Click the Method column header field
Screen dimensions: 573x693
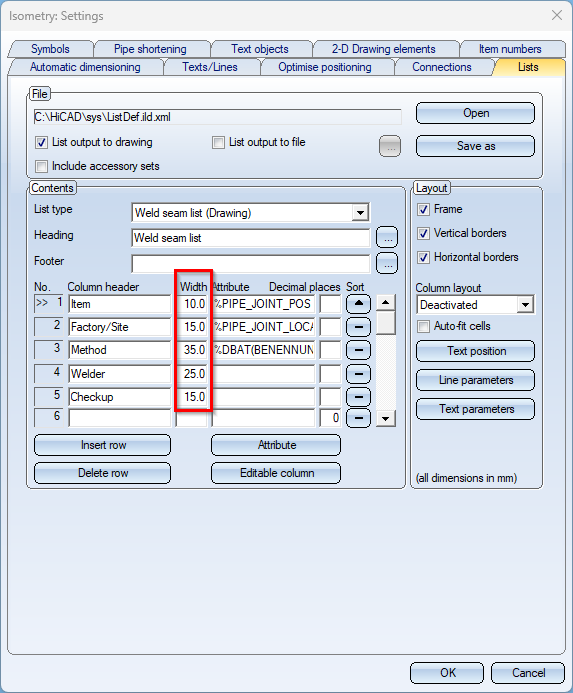(119, 350)
